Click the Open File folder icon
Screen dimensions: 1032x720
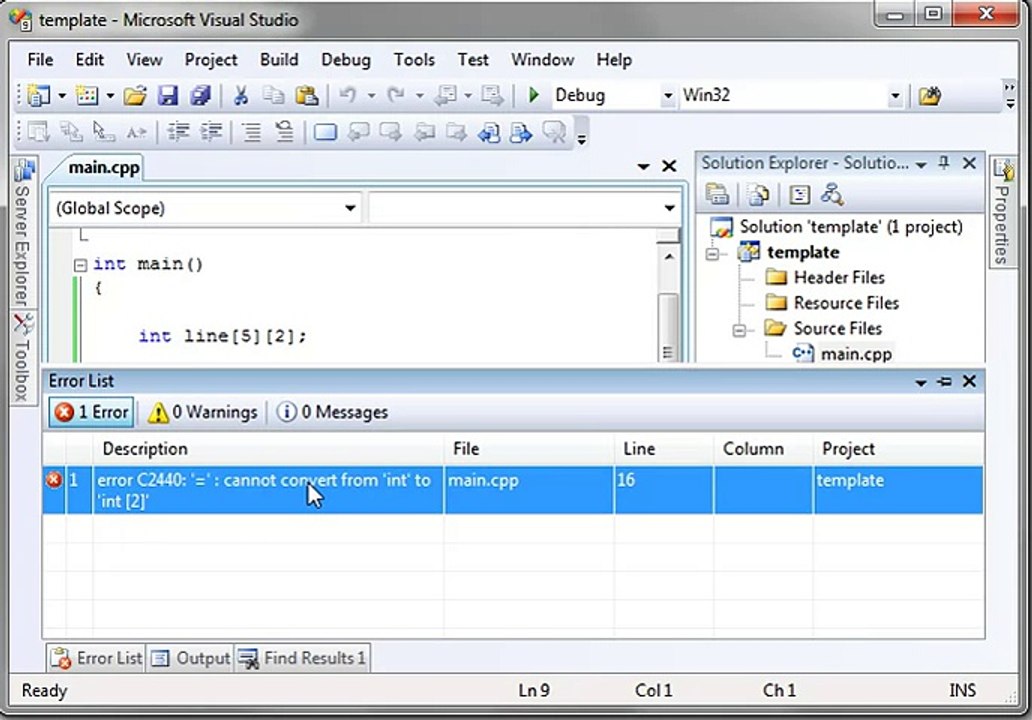(x=135, y=96)
